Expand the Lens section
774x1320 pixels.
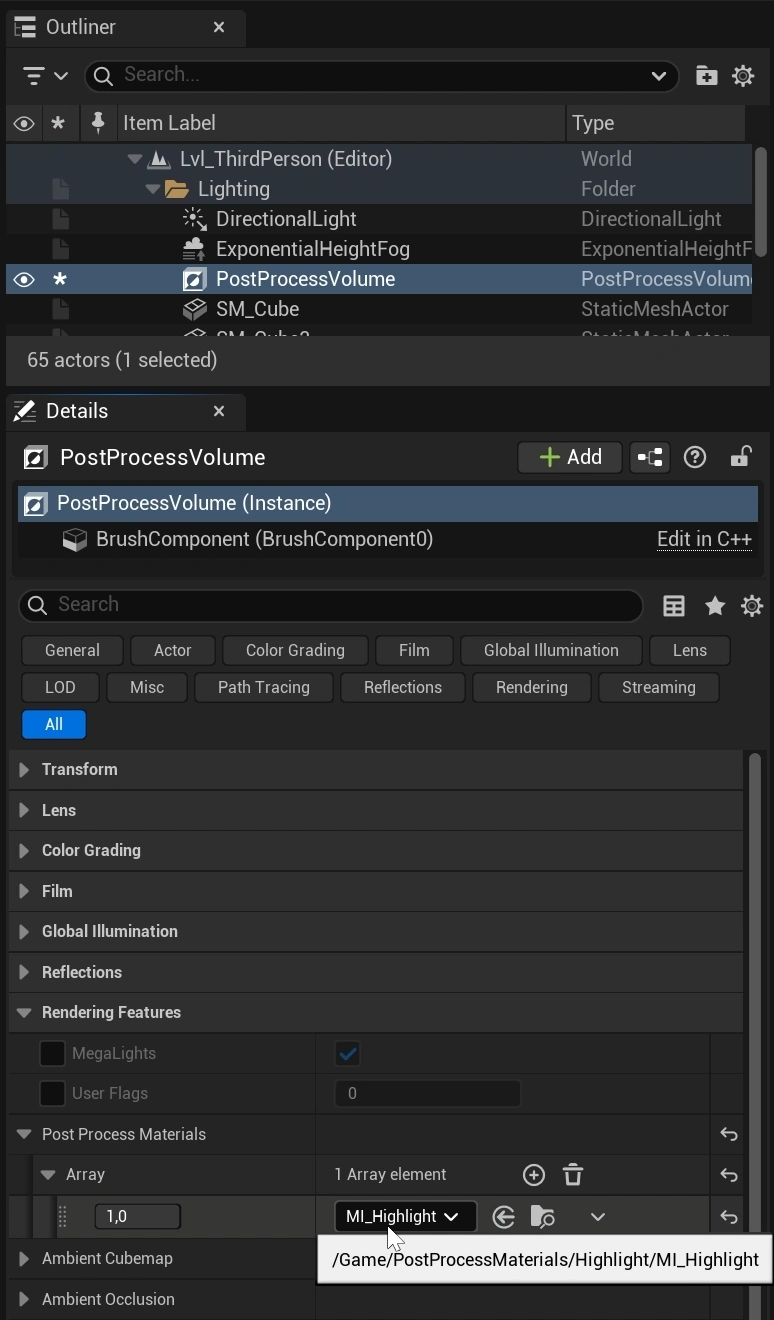point(24,810)
